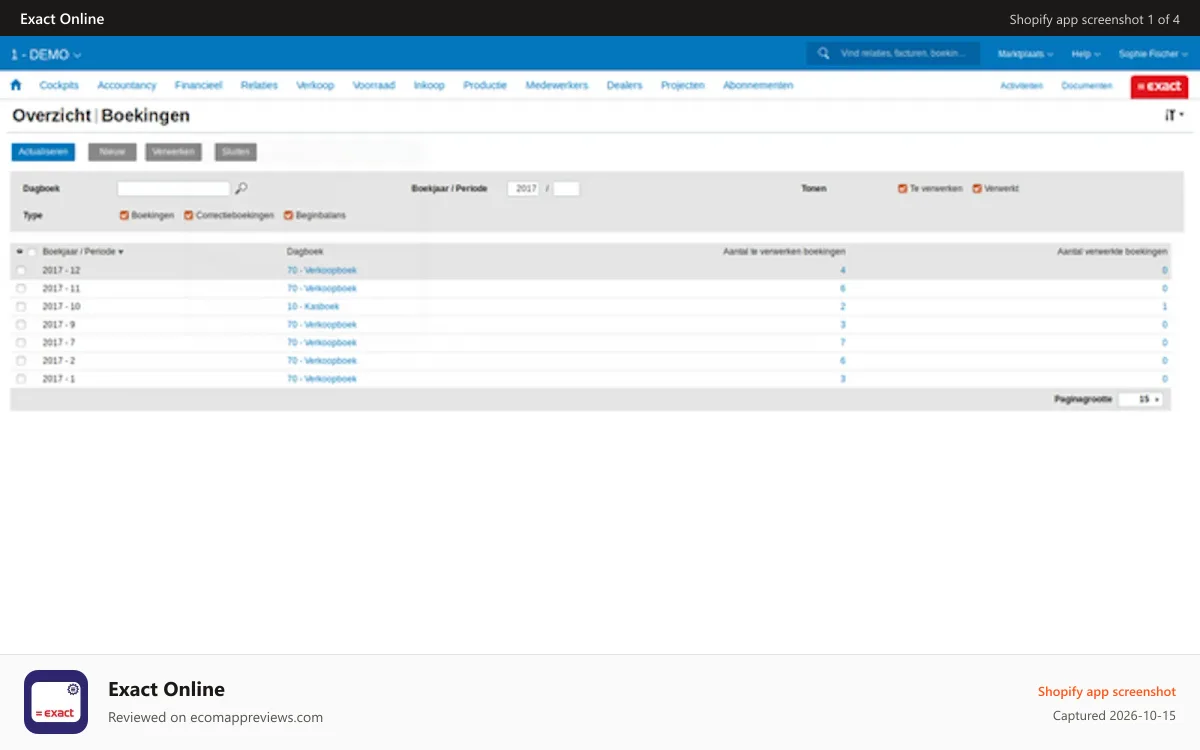Screen dimensions: 1200x750
Task: Select the checkbox for row 2017 - 12
Action: point(21,271)
